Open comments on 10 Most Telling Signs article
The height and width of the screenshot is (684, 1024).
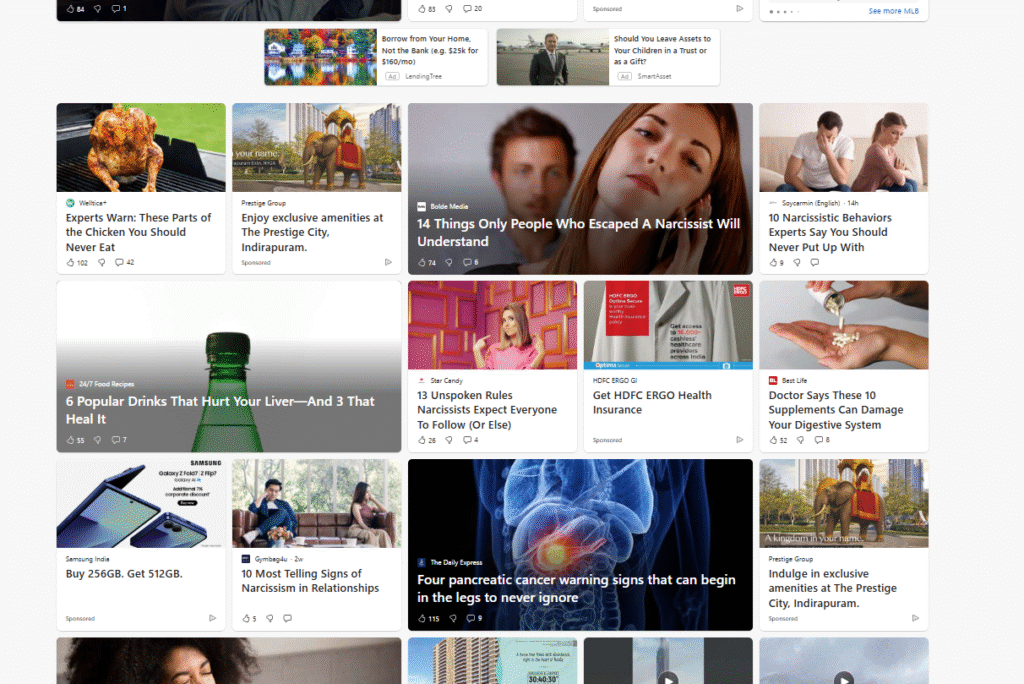coord(287,619)
